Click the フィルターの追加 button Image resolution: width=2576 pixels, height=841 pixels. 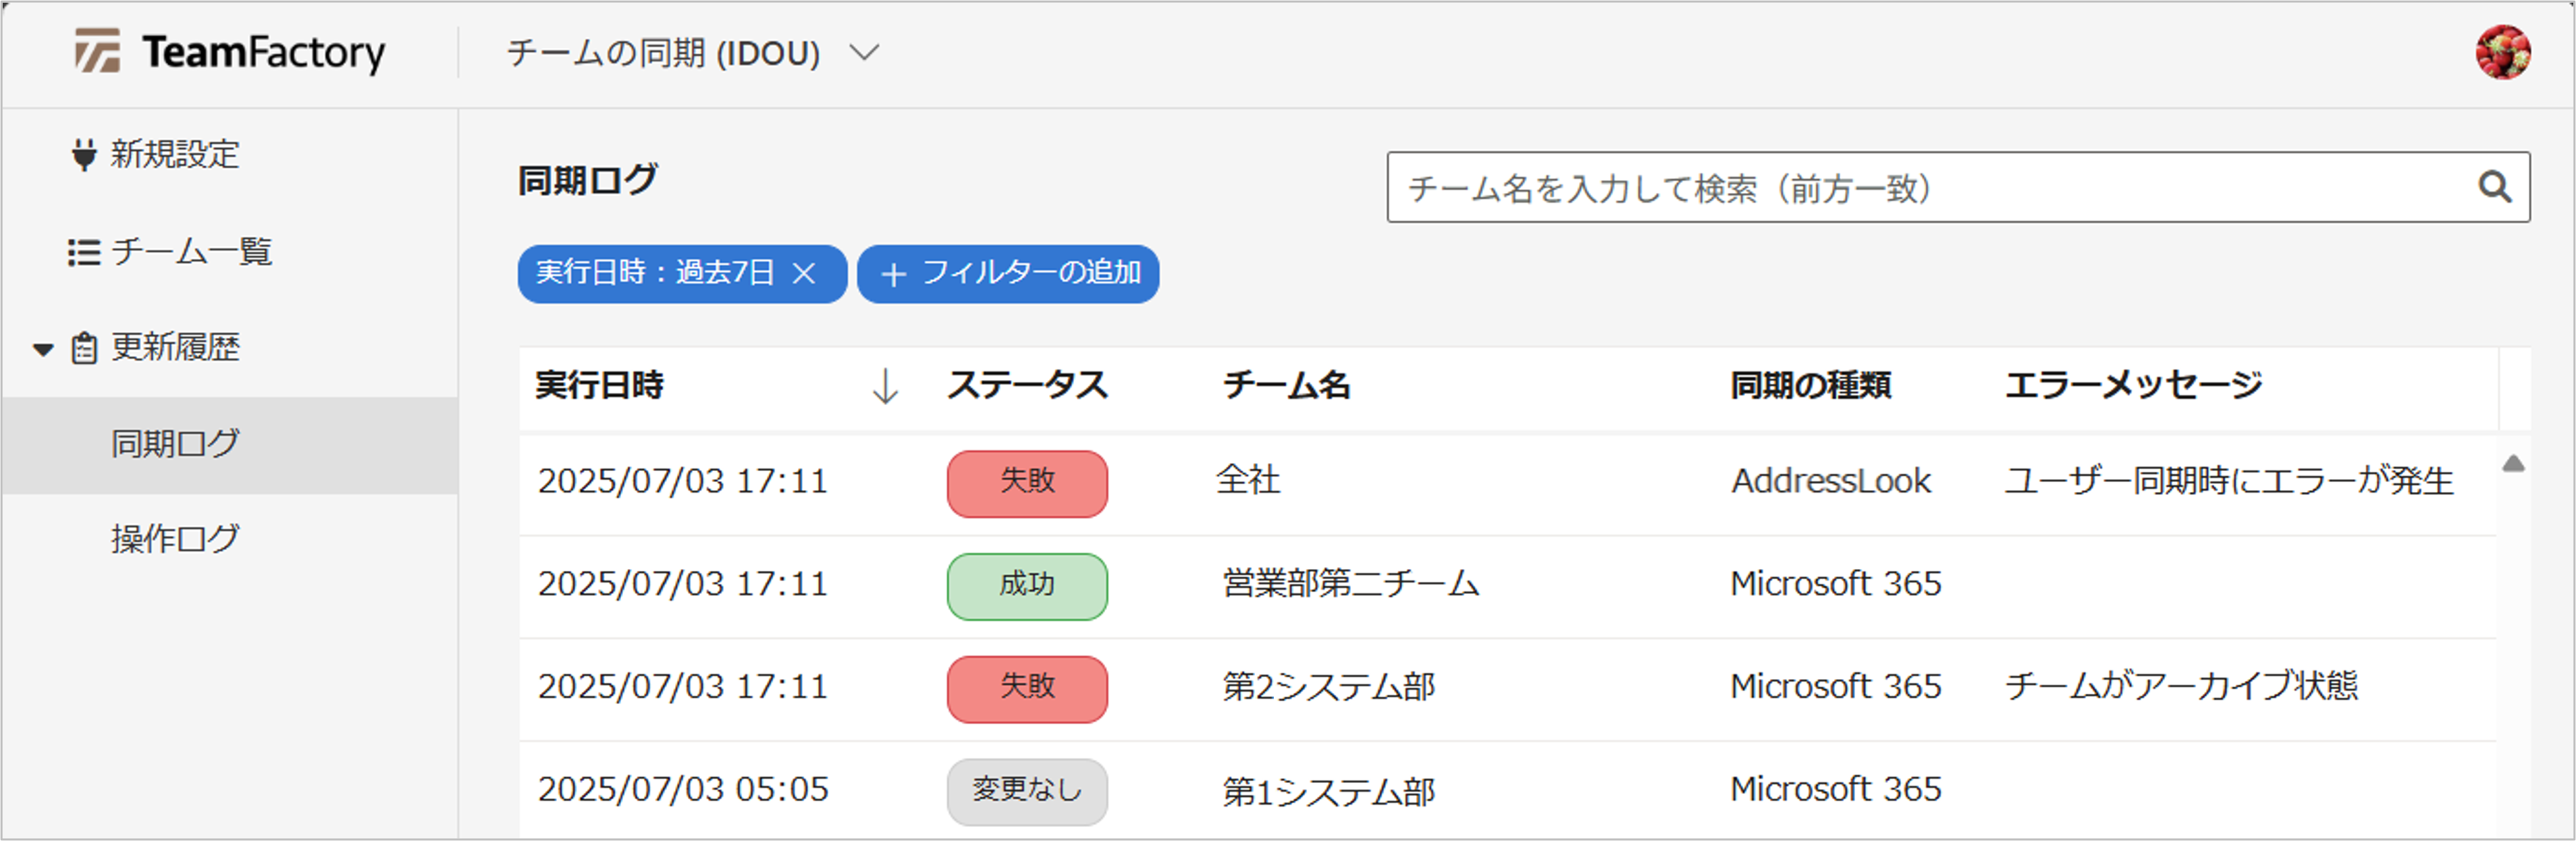(x=1008, y=274)
